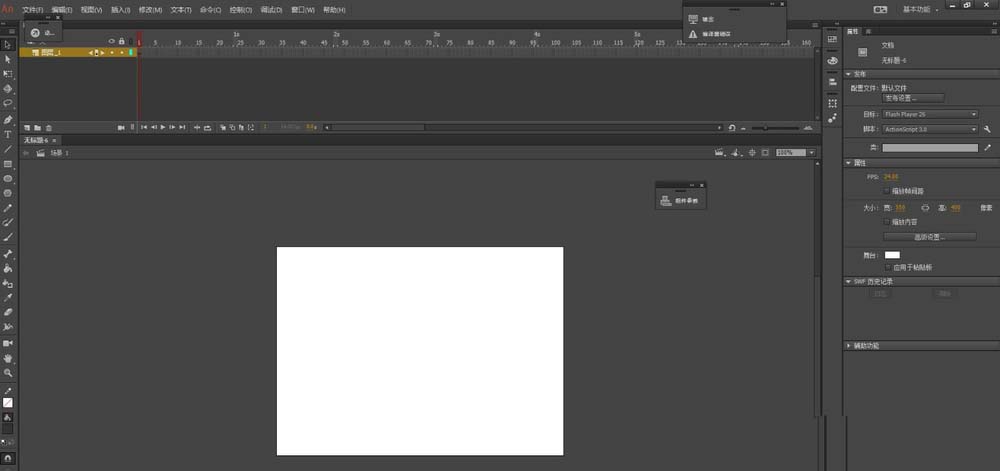
Task: Click the delete layer trash icon
Action: 48,127
